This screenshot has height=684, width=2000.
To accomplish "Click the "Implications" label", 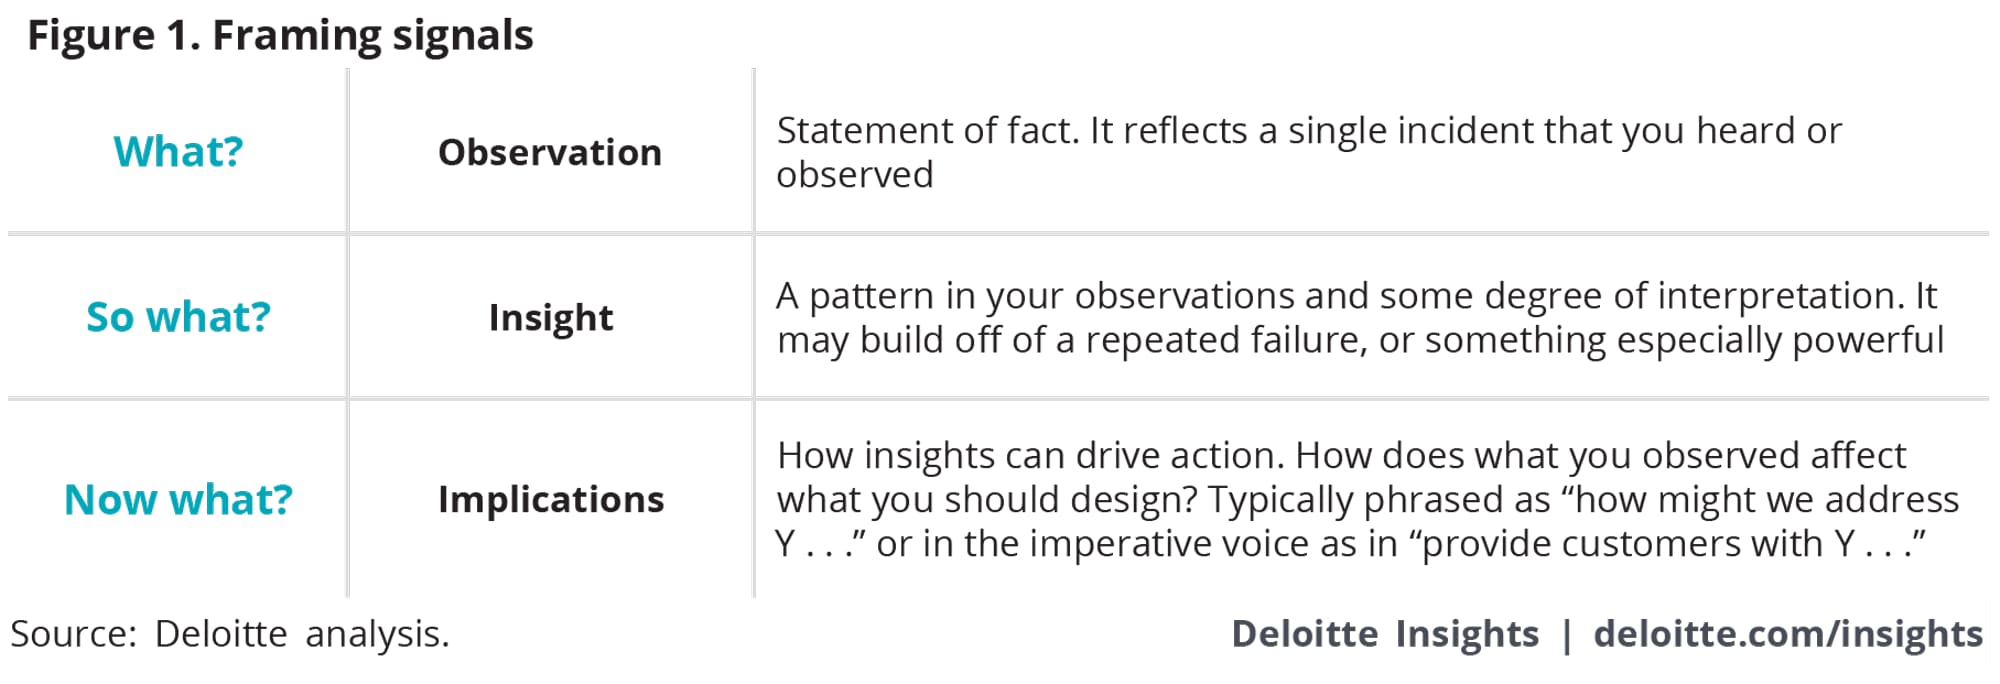I will pyautogui.click(x=550, y=499).
